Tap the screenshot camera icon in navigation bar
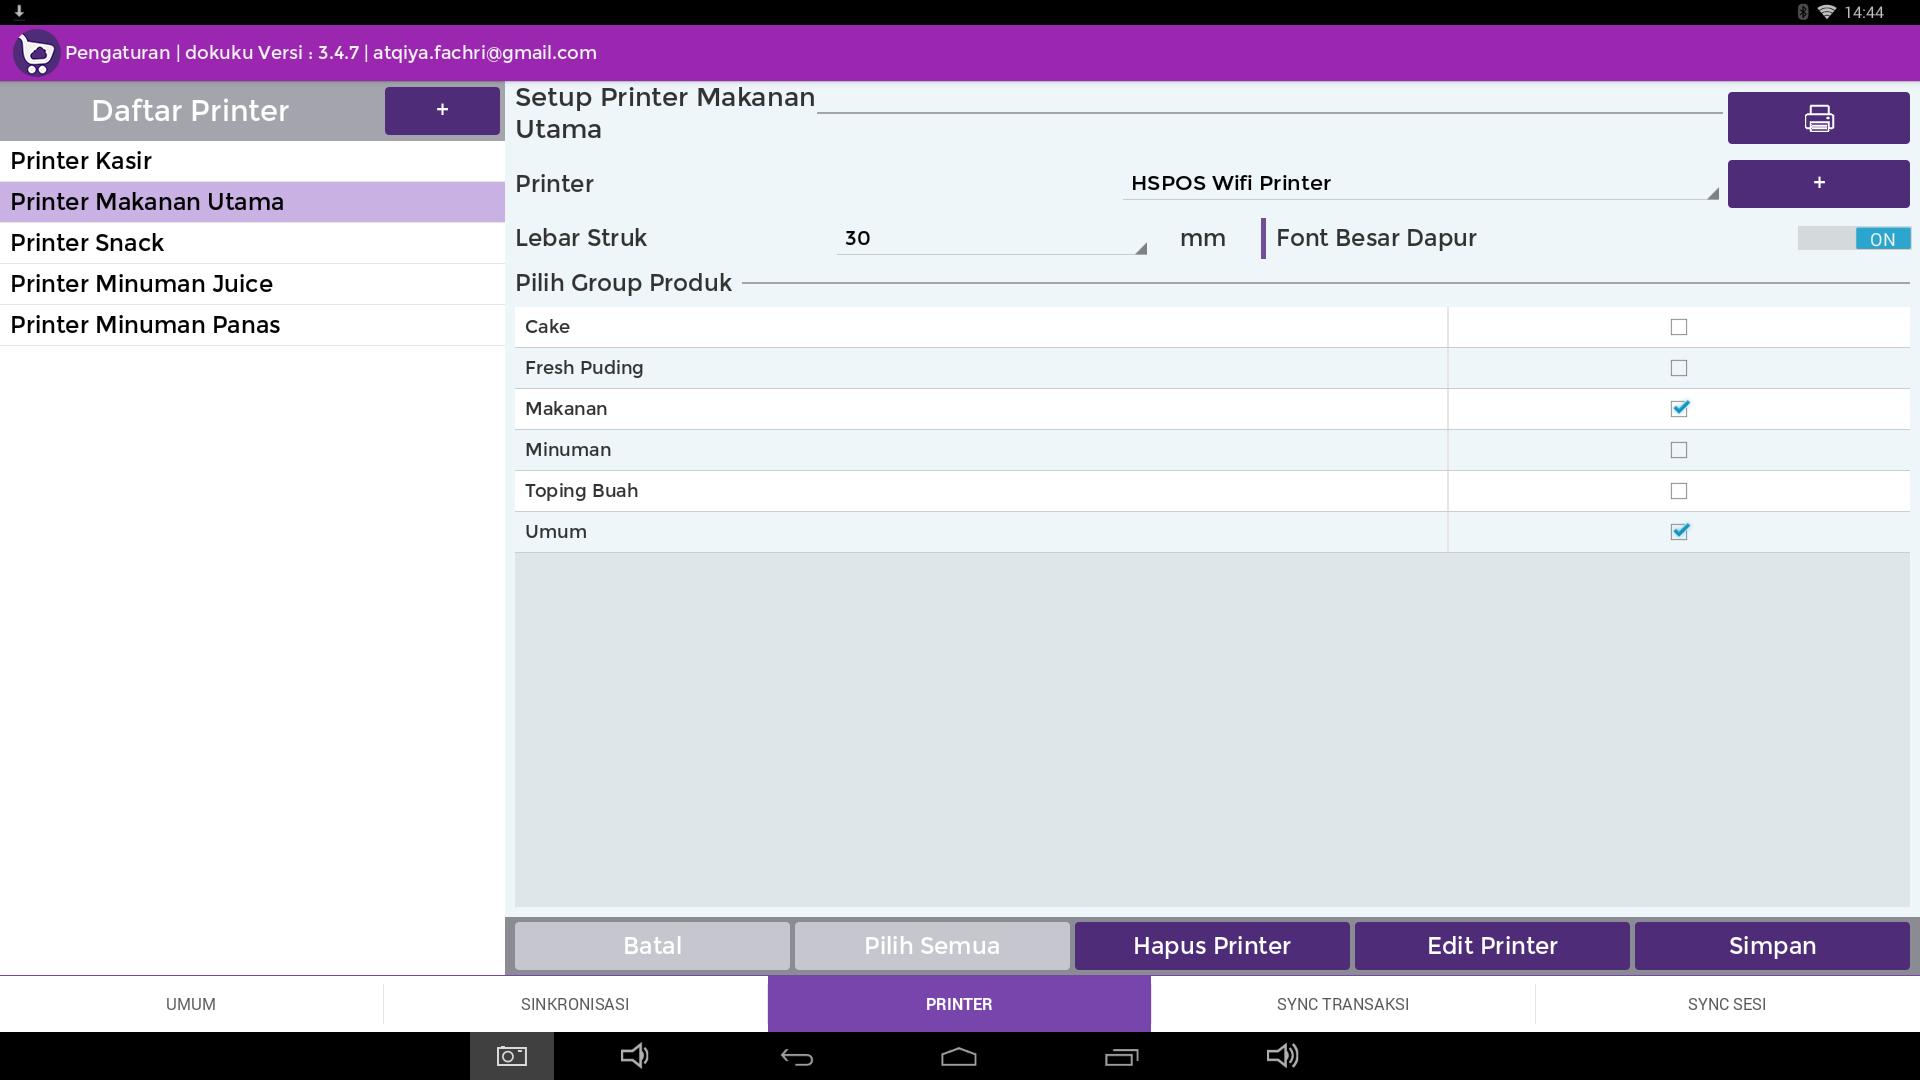 (511, 1056)
